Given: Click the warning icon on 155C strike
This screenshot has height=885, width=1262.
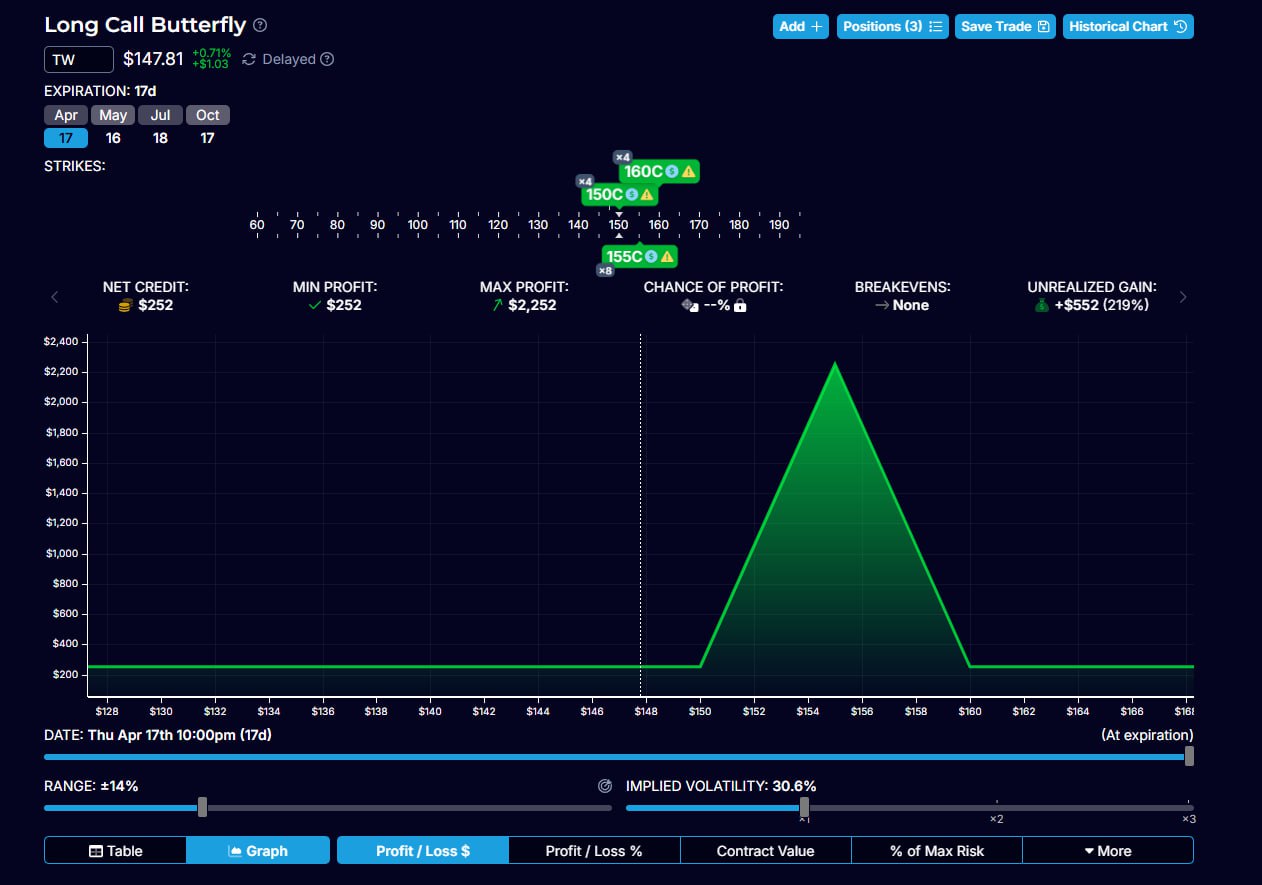Looking at the screenshot, I should 667,257.
